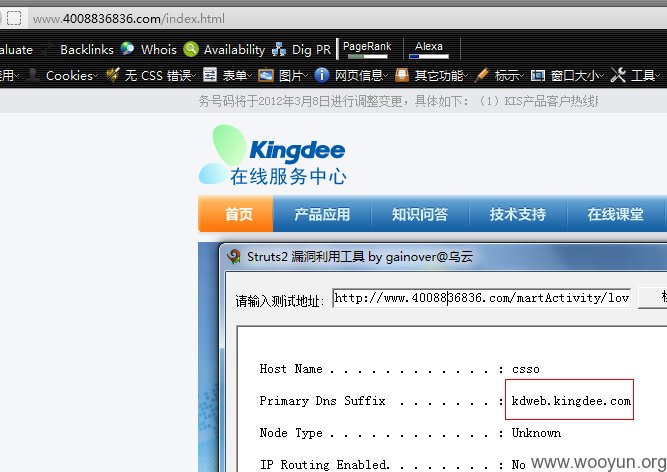Click the test address input field

pos(481,298)
